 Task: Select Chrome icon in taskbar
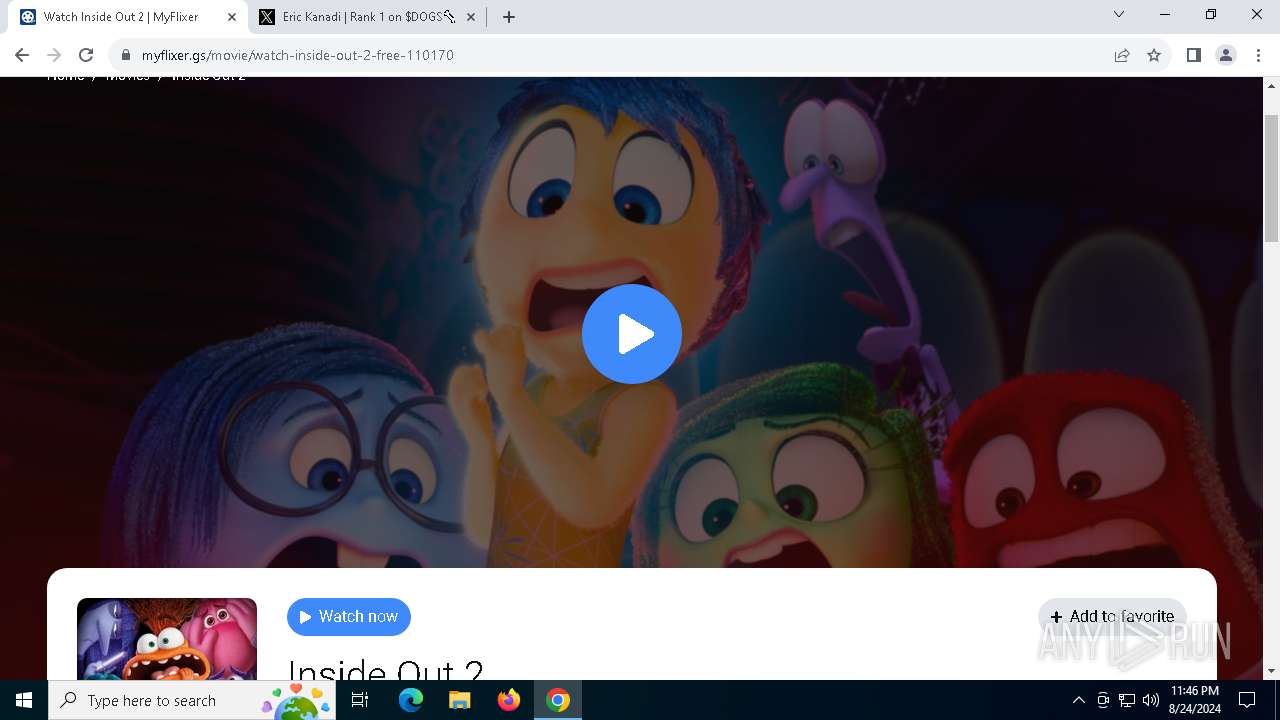click(x=558, y=700)
